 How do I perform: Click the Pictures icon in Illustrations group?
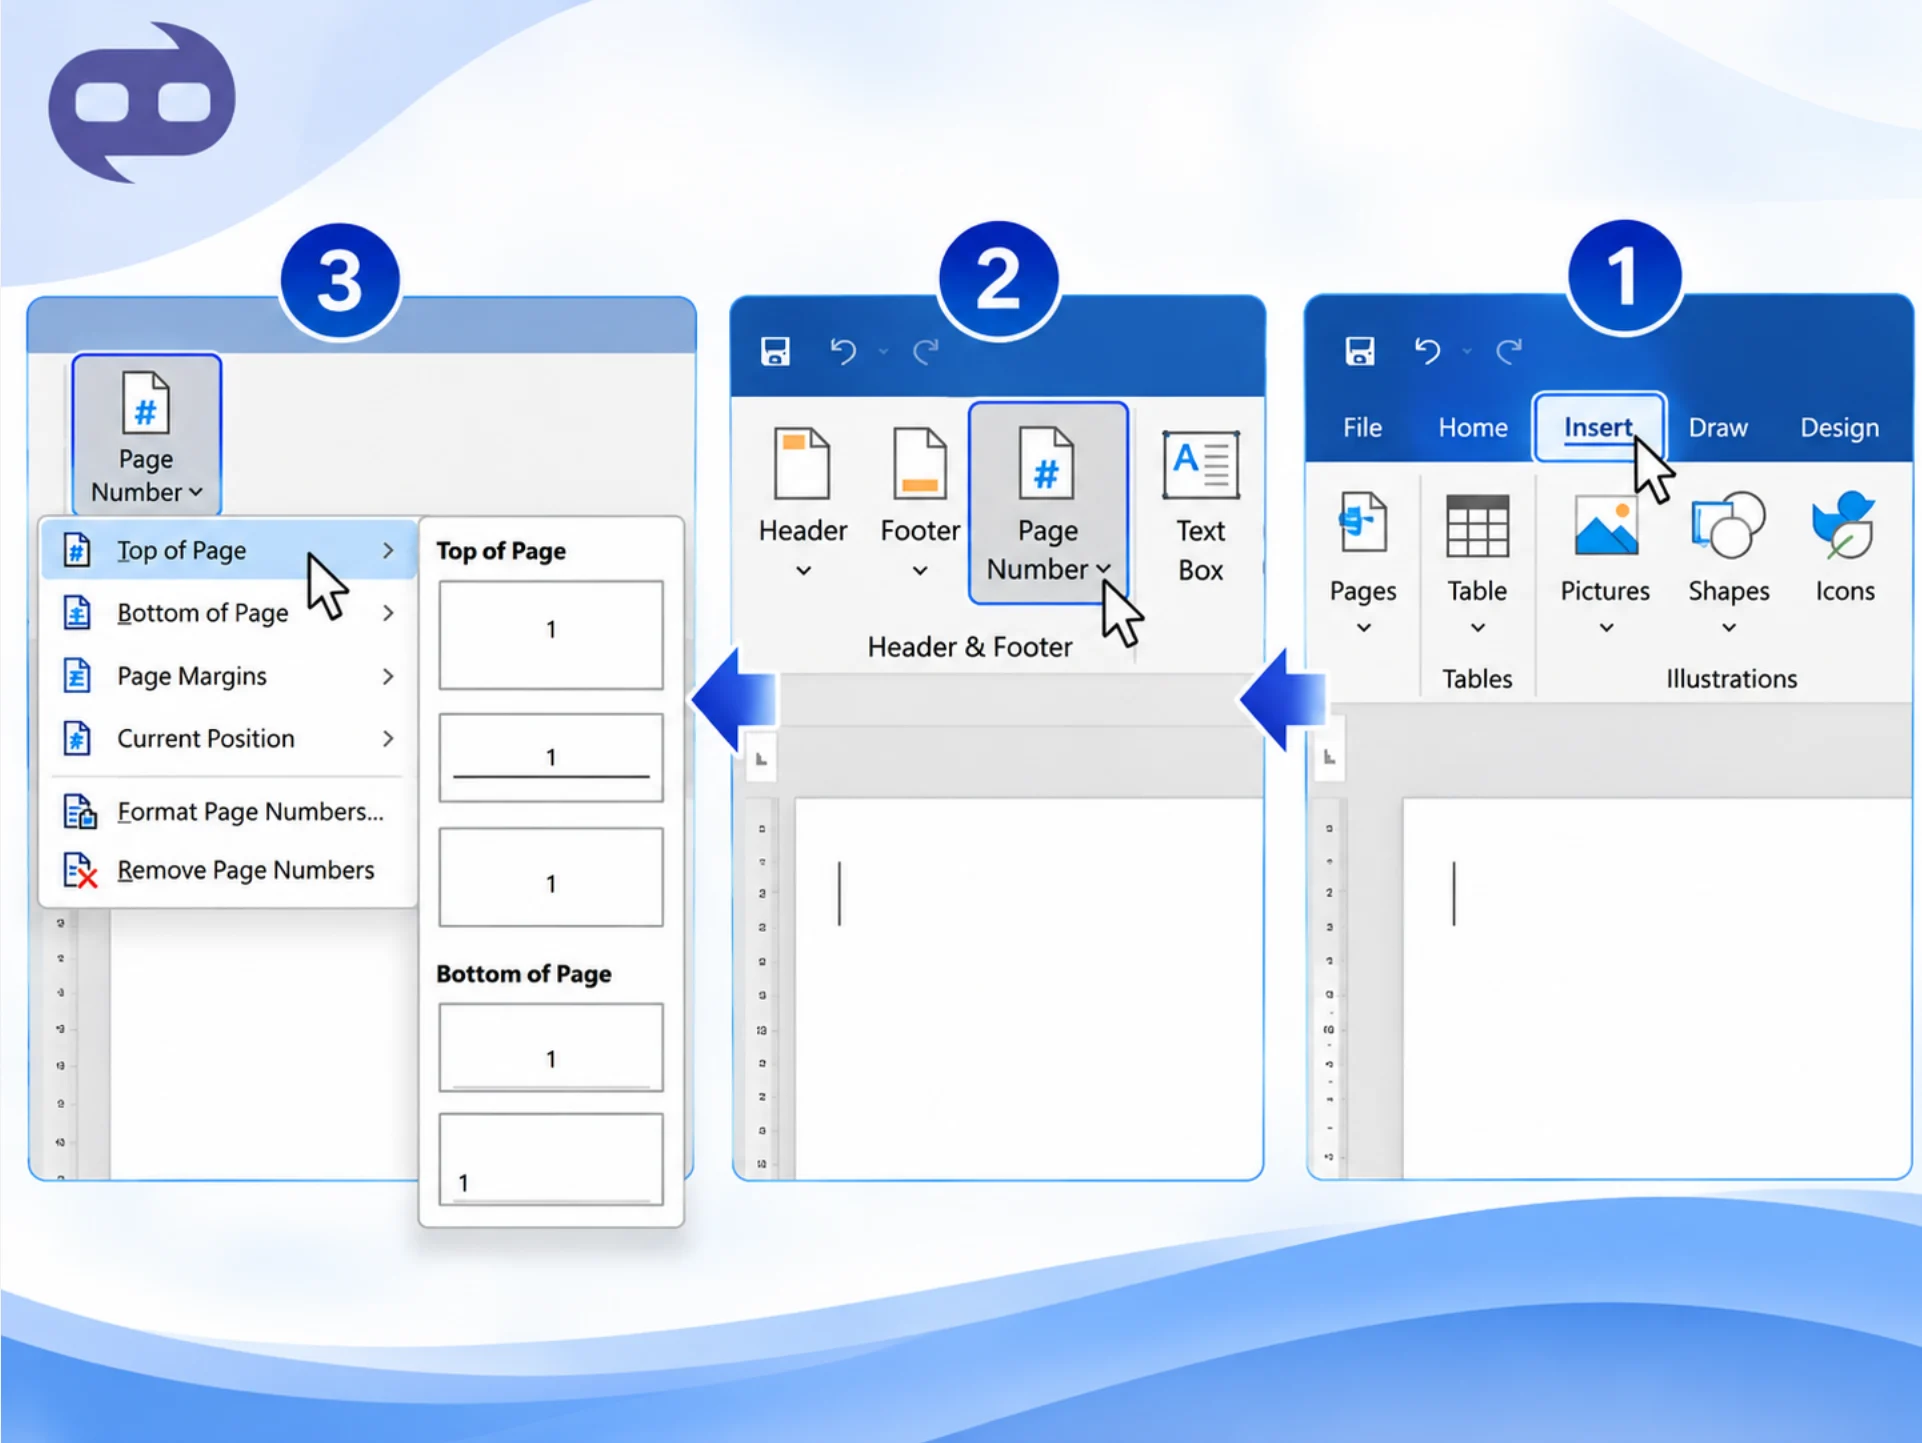tap(1606, 525)
